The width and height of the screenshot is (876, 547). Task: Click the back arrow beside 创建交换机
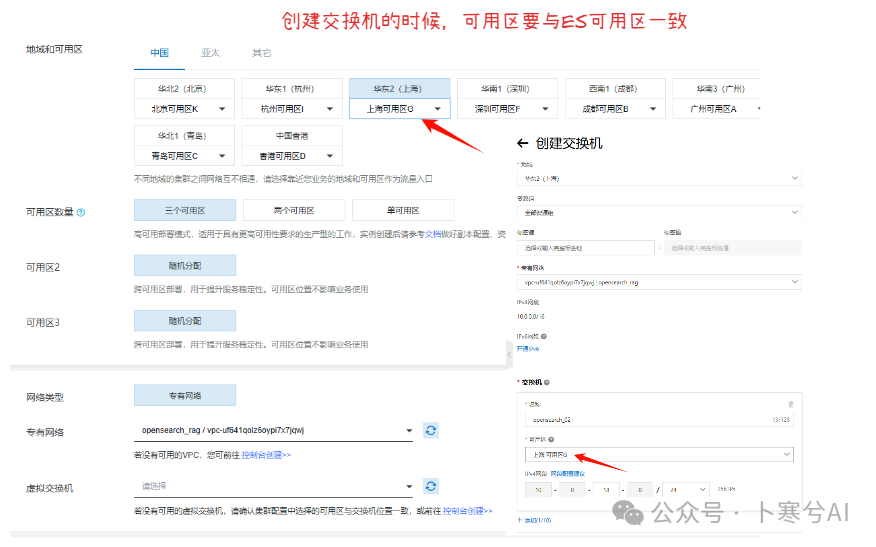coord(522,144)
